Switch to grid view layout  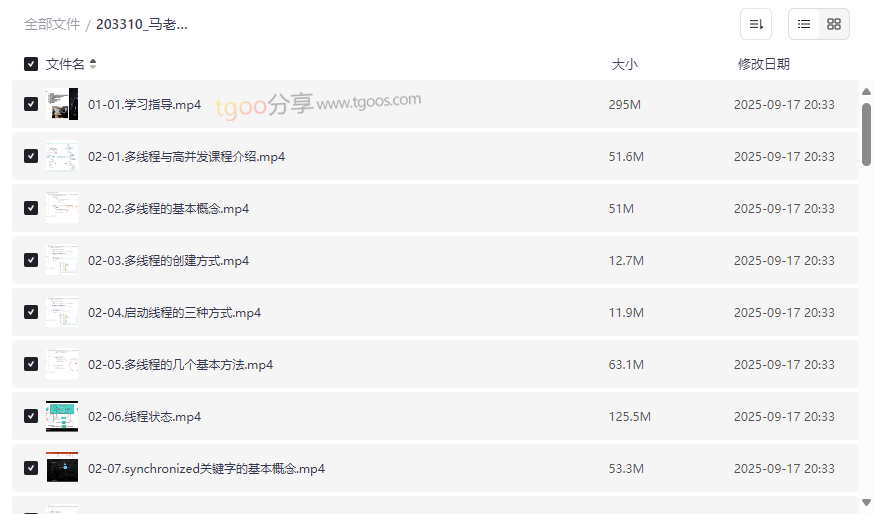(834, 24)
